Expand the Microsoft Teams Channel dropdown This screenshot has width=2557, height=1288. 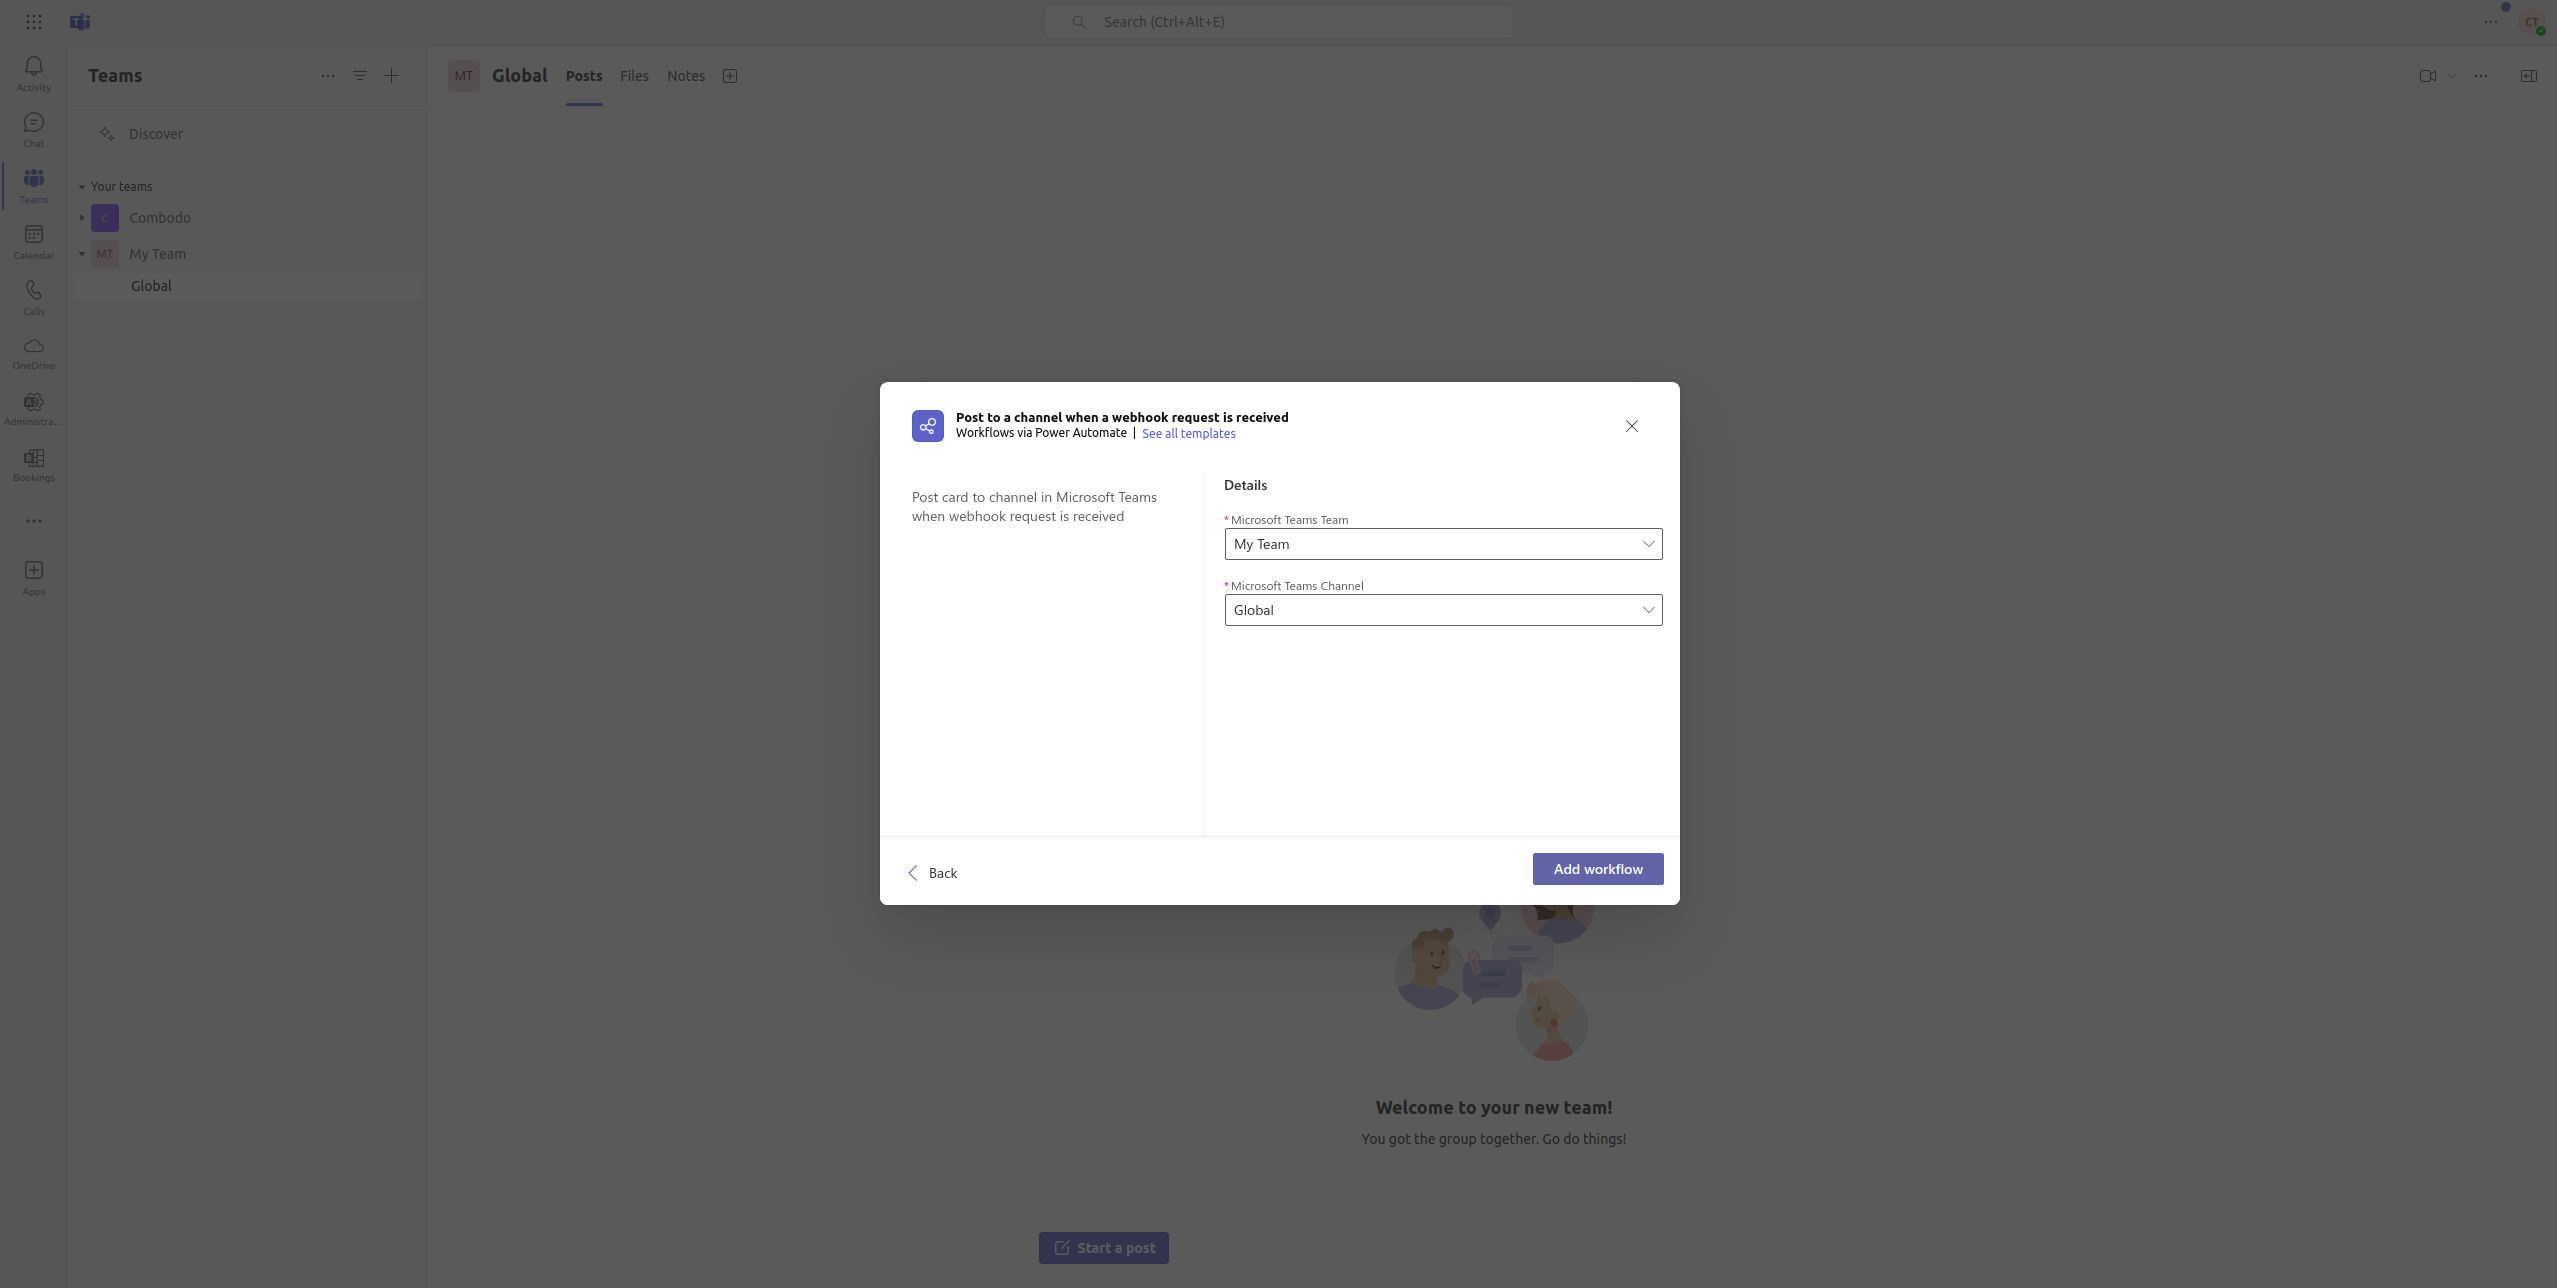pyautogui.click(x=1442, y=610)
